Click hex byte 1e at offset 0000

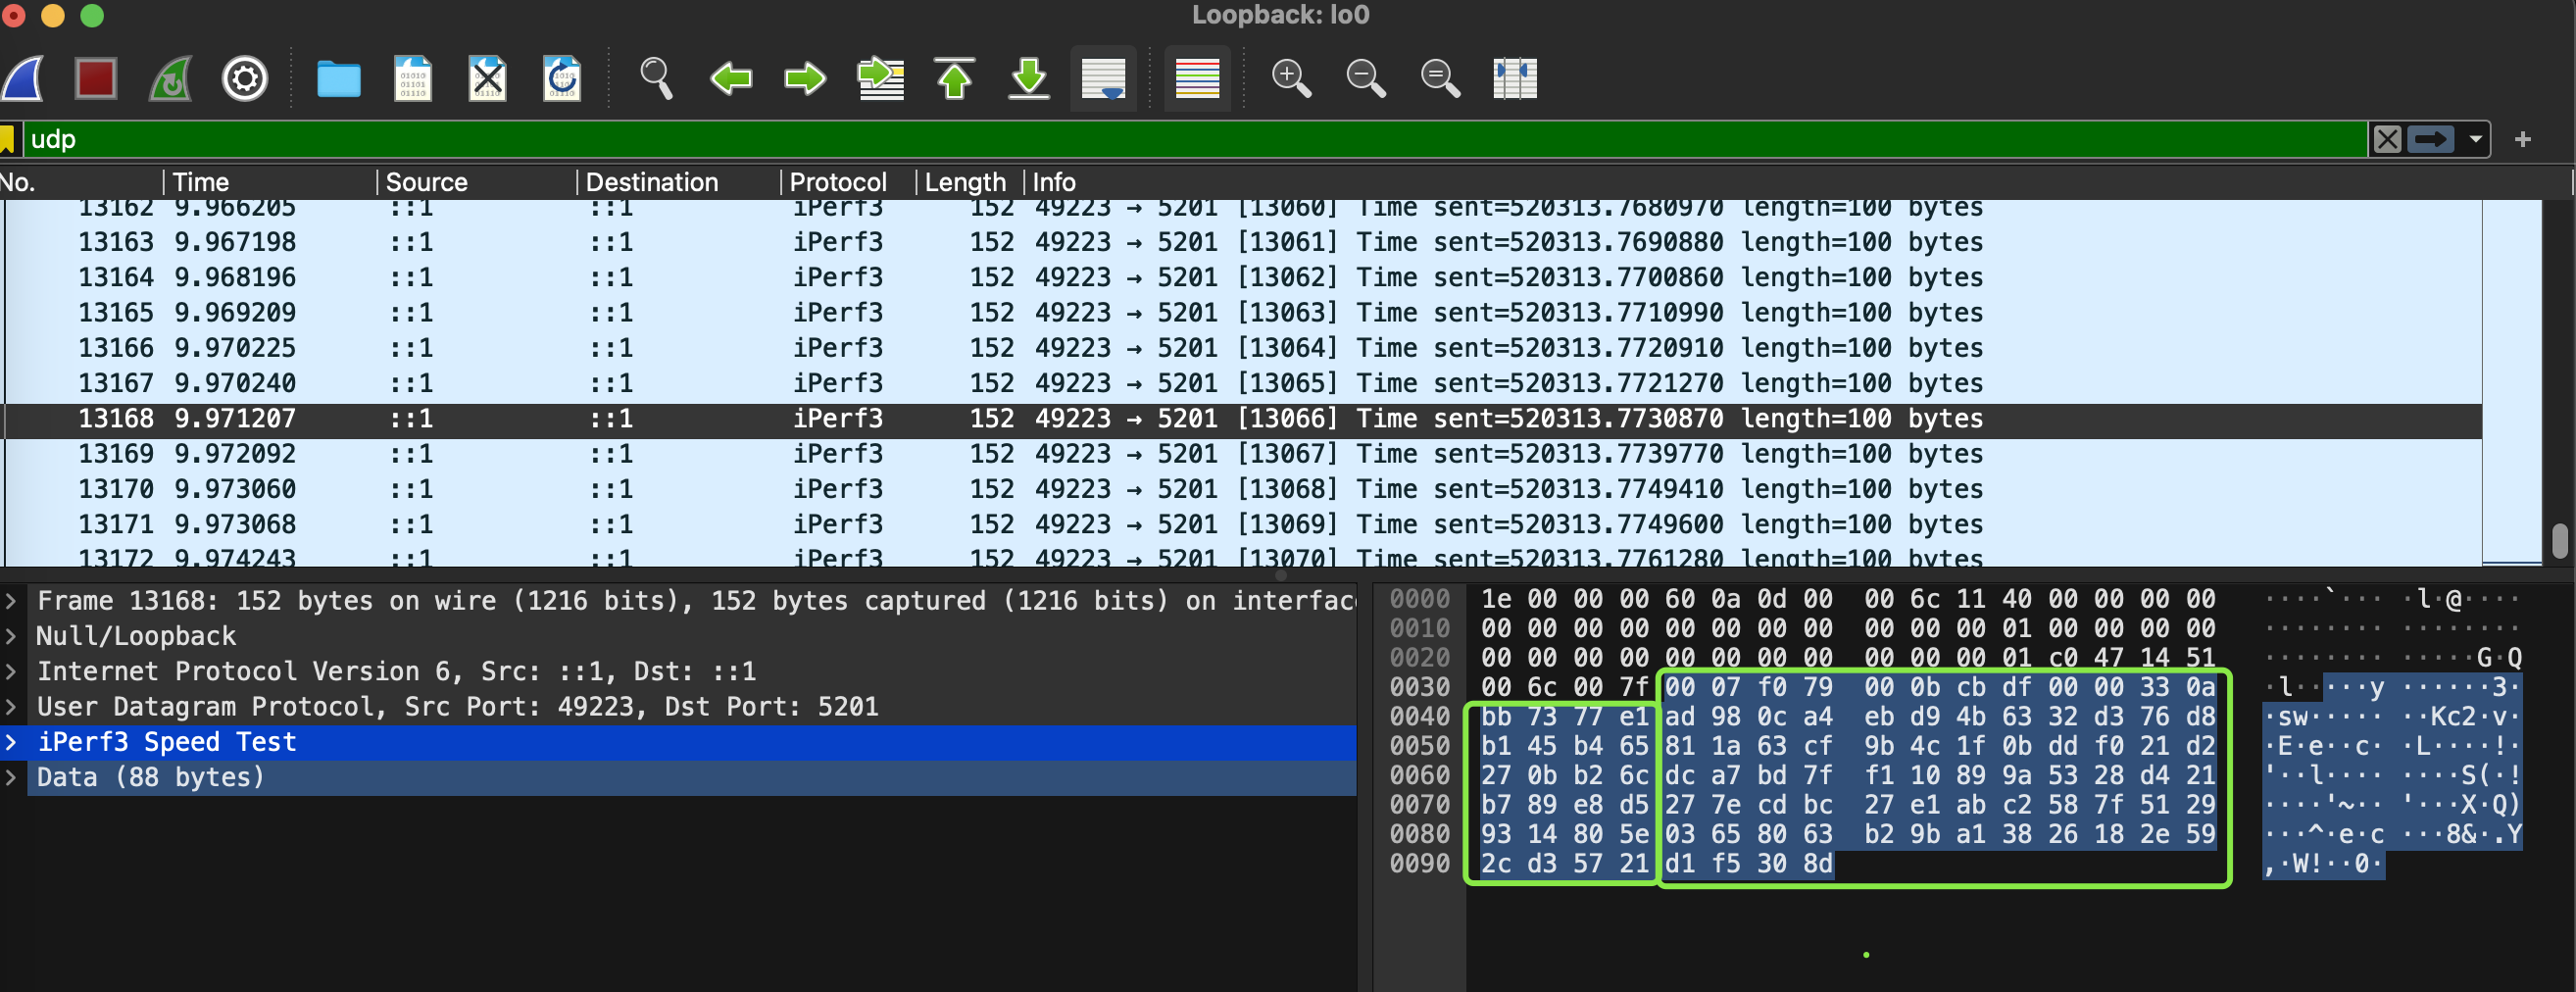tap(1496, 599)
